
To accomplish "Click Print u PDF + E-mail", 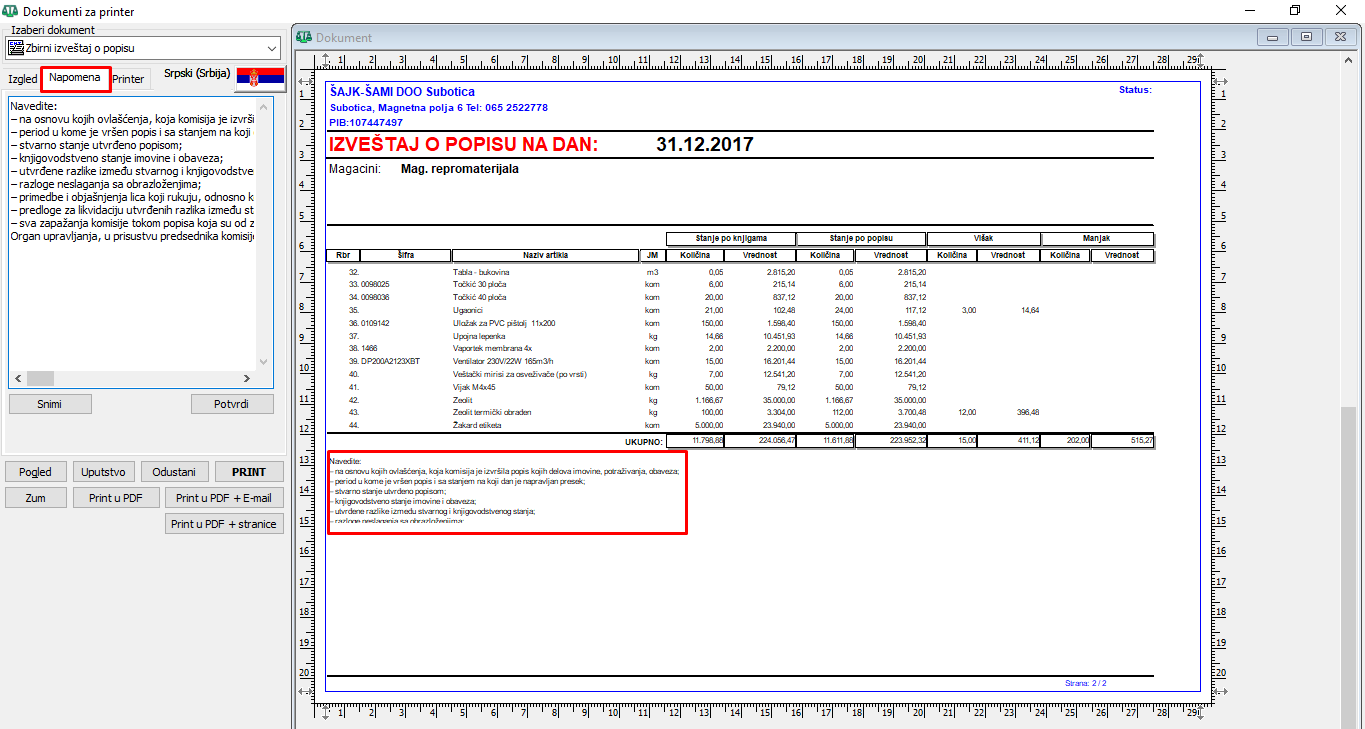I will pos(224,498).
